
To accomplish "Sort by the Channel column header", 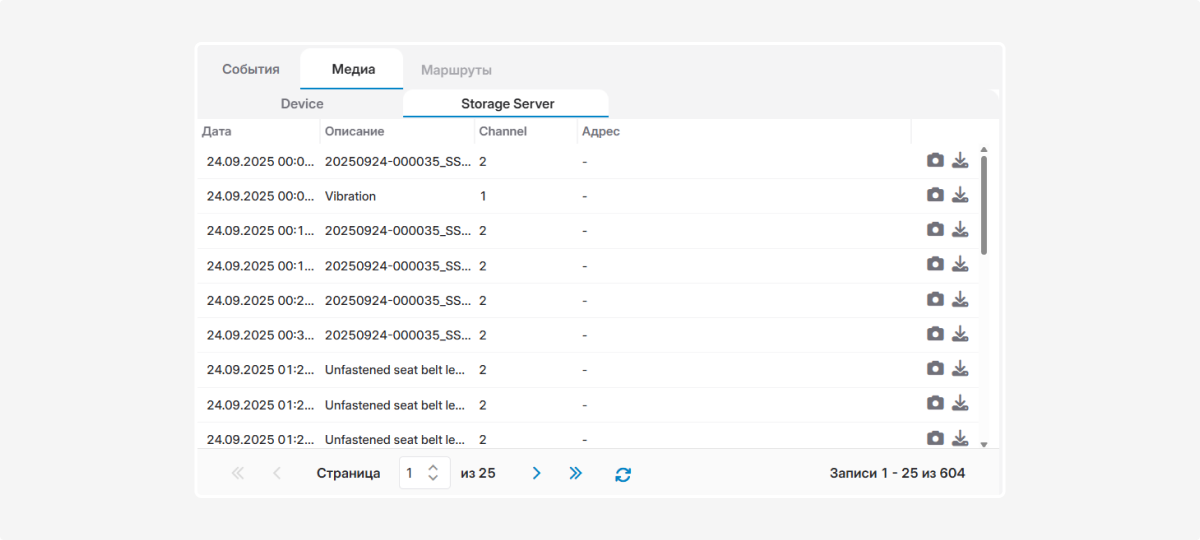I will (502, 131).
